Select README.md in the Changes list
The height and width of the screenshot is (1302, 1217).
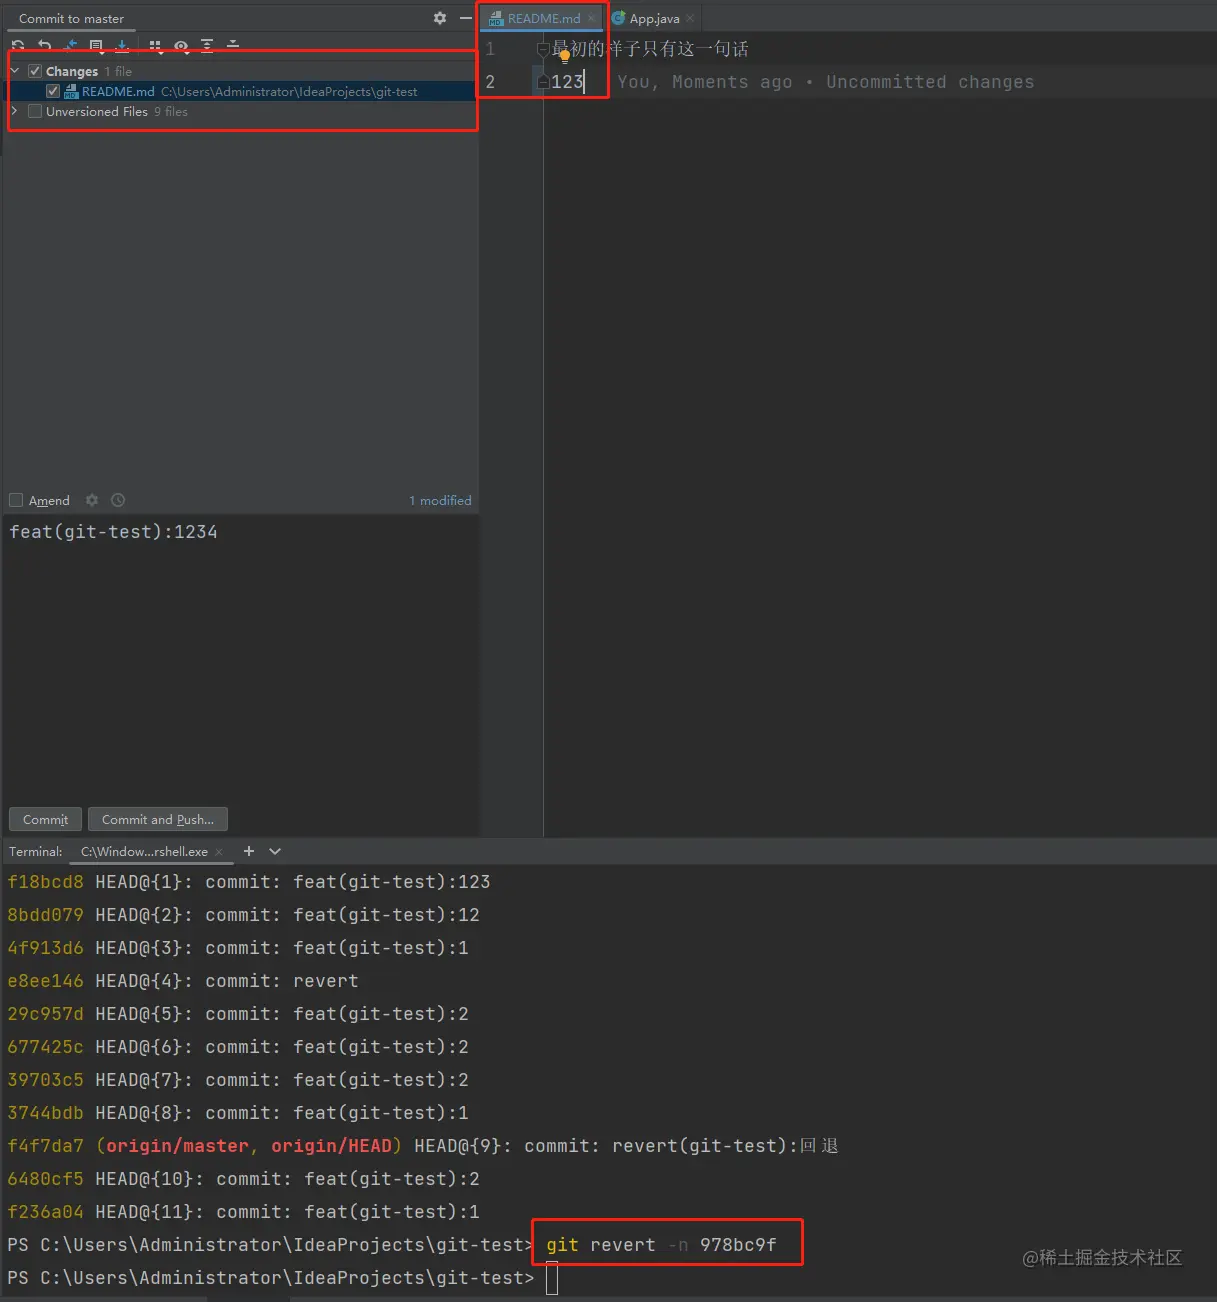point(241,91)
